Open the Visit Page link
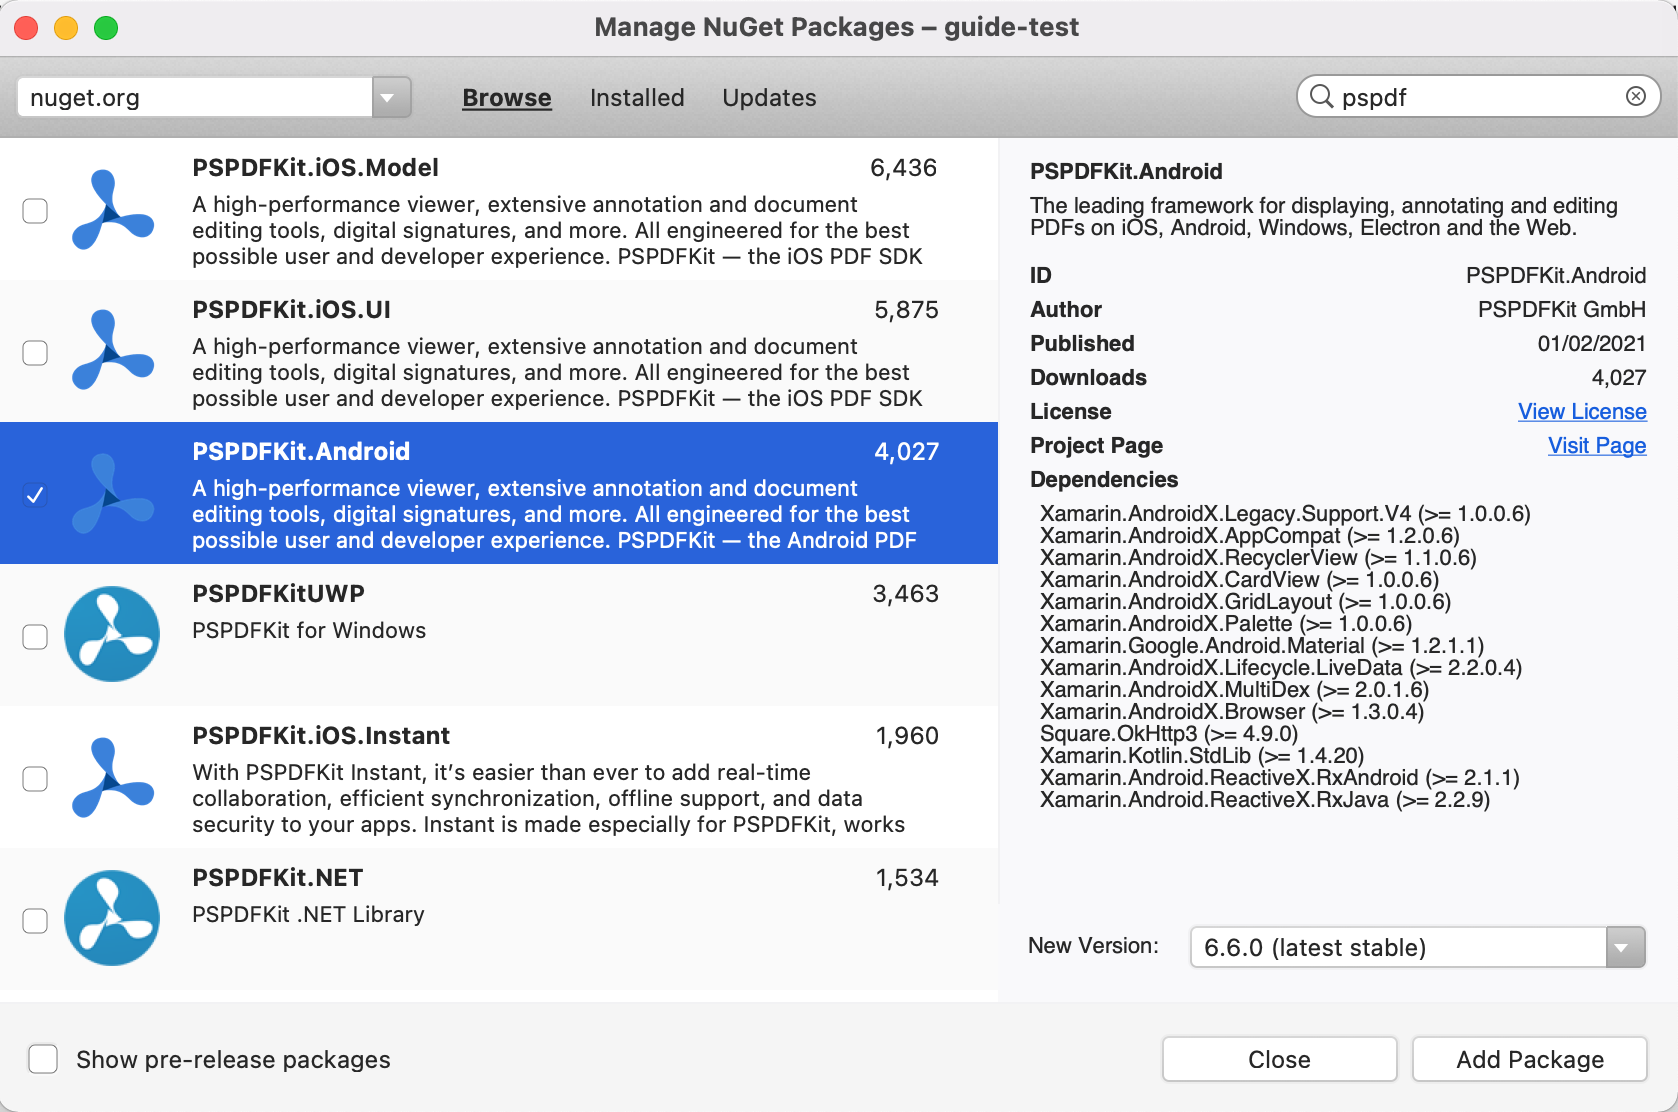The width and height of the screenshot is (1678, 1112). (1597, 446)
